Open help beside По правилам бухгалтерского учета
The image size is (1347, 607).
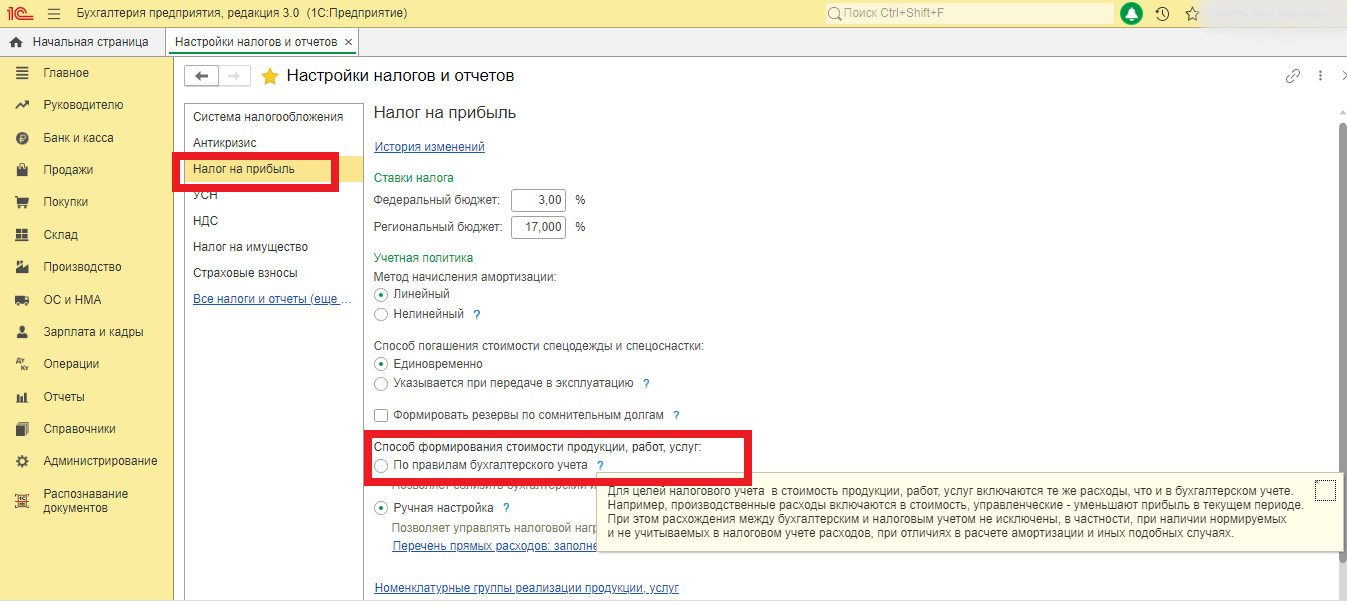click(x=600, y=466)
